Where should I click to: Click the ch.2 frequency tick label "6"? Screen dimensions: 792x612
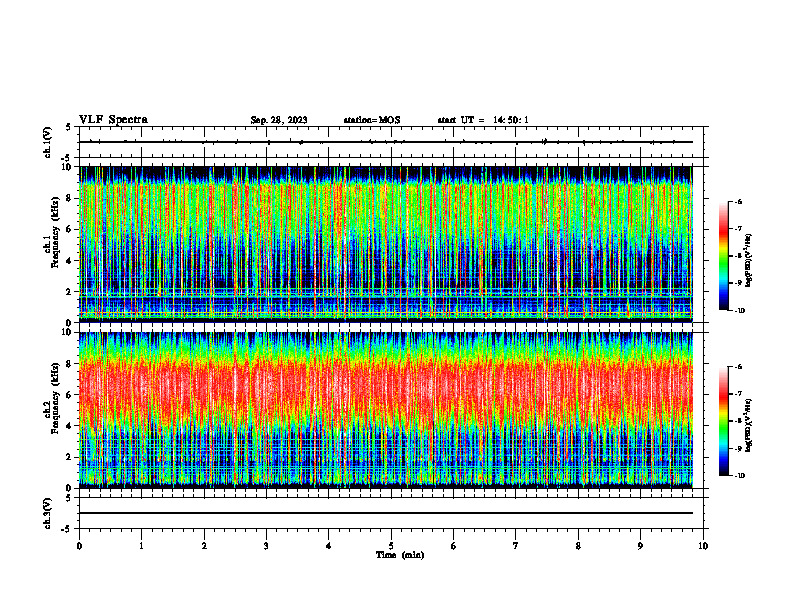[70, 395]
